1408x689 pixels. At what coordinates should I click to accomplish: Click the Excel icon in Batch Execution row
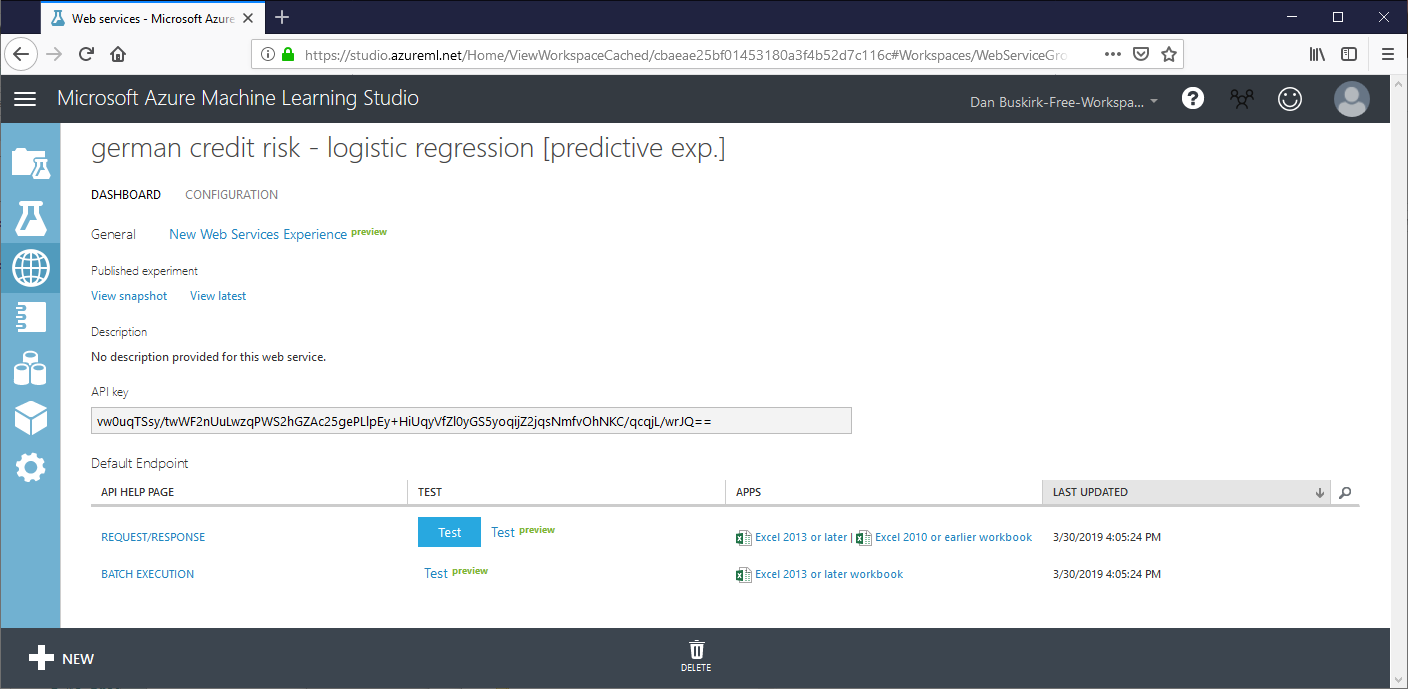tap(743, 575)
